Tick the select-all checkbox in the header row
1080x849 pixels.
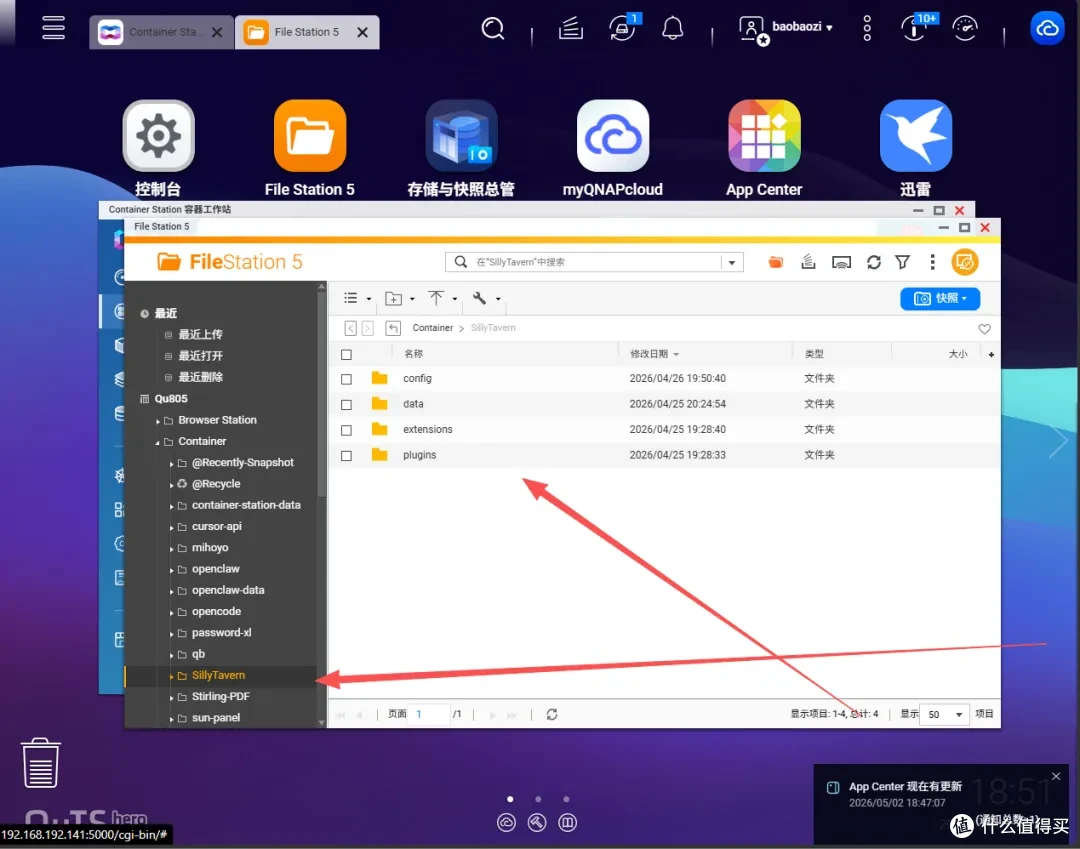click(x=346, y=355)
